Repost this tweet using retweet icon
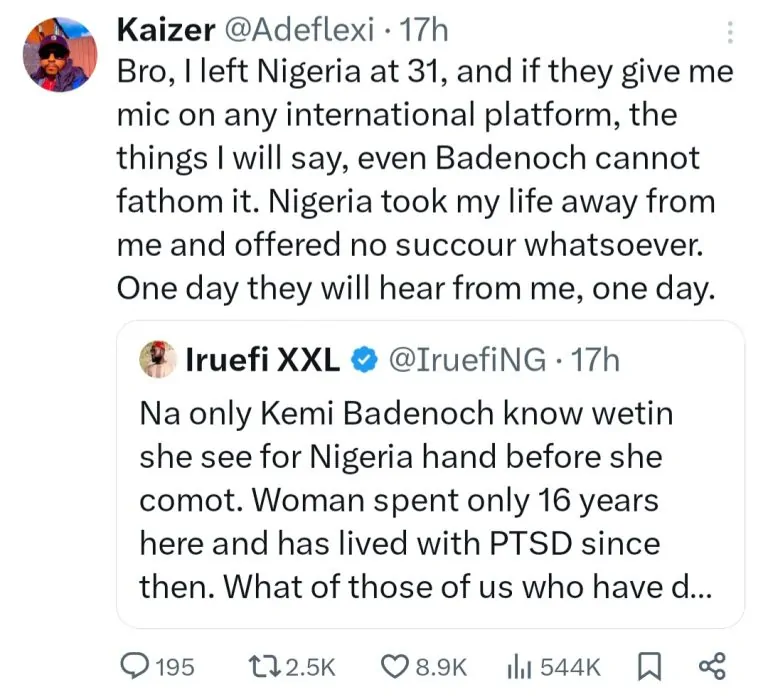Screen dimensions: 768x697 263,665
